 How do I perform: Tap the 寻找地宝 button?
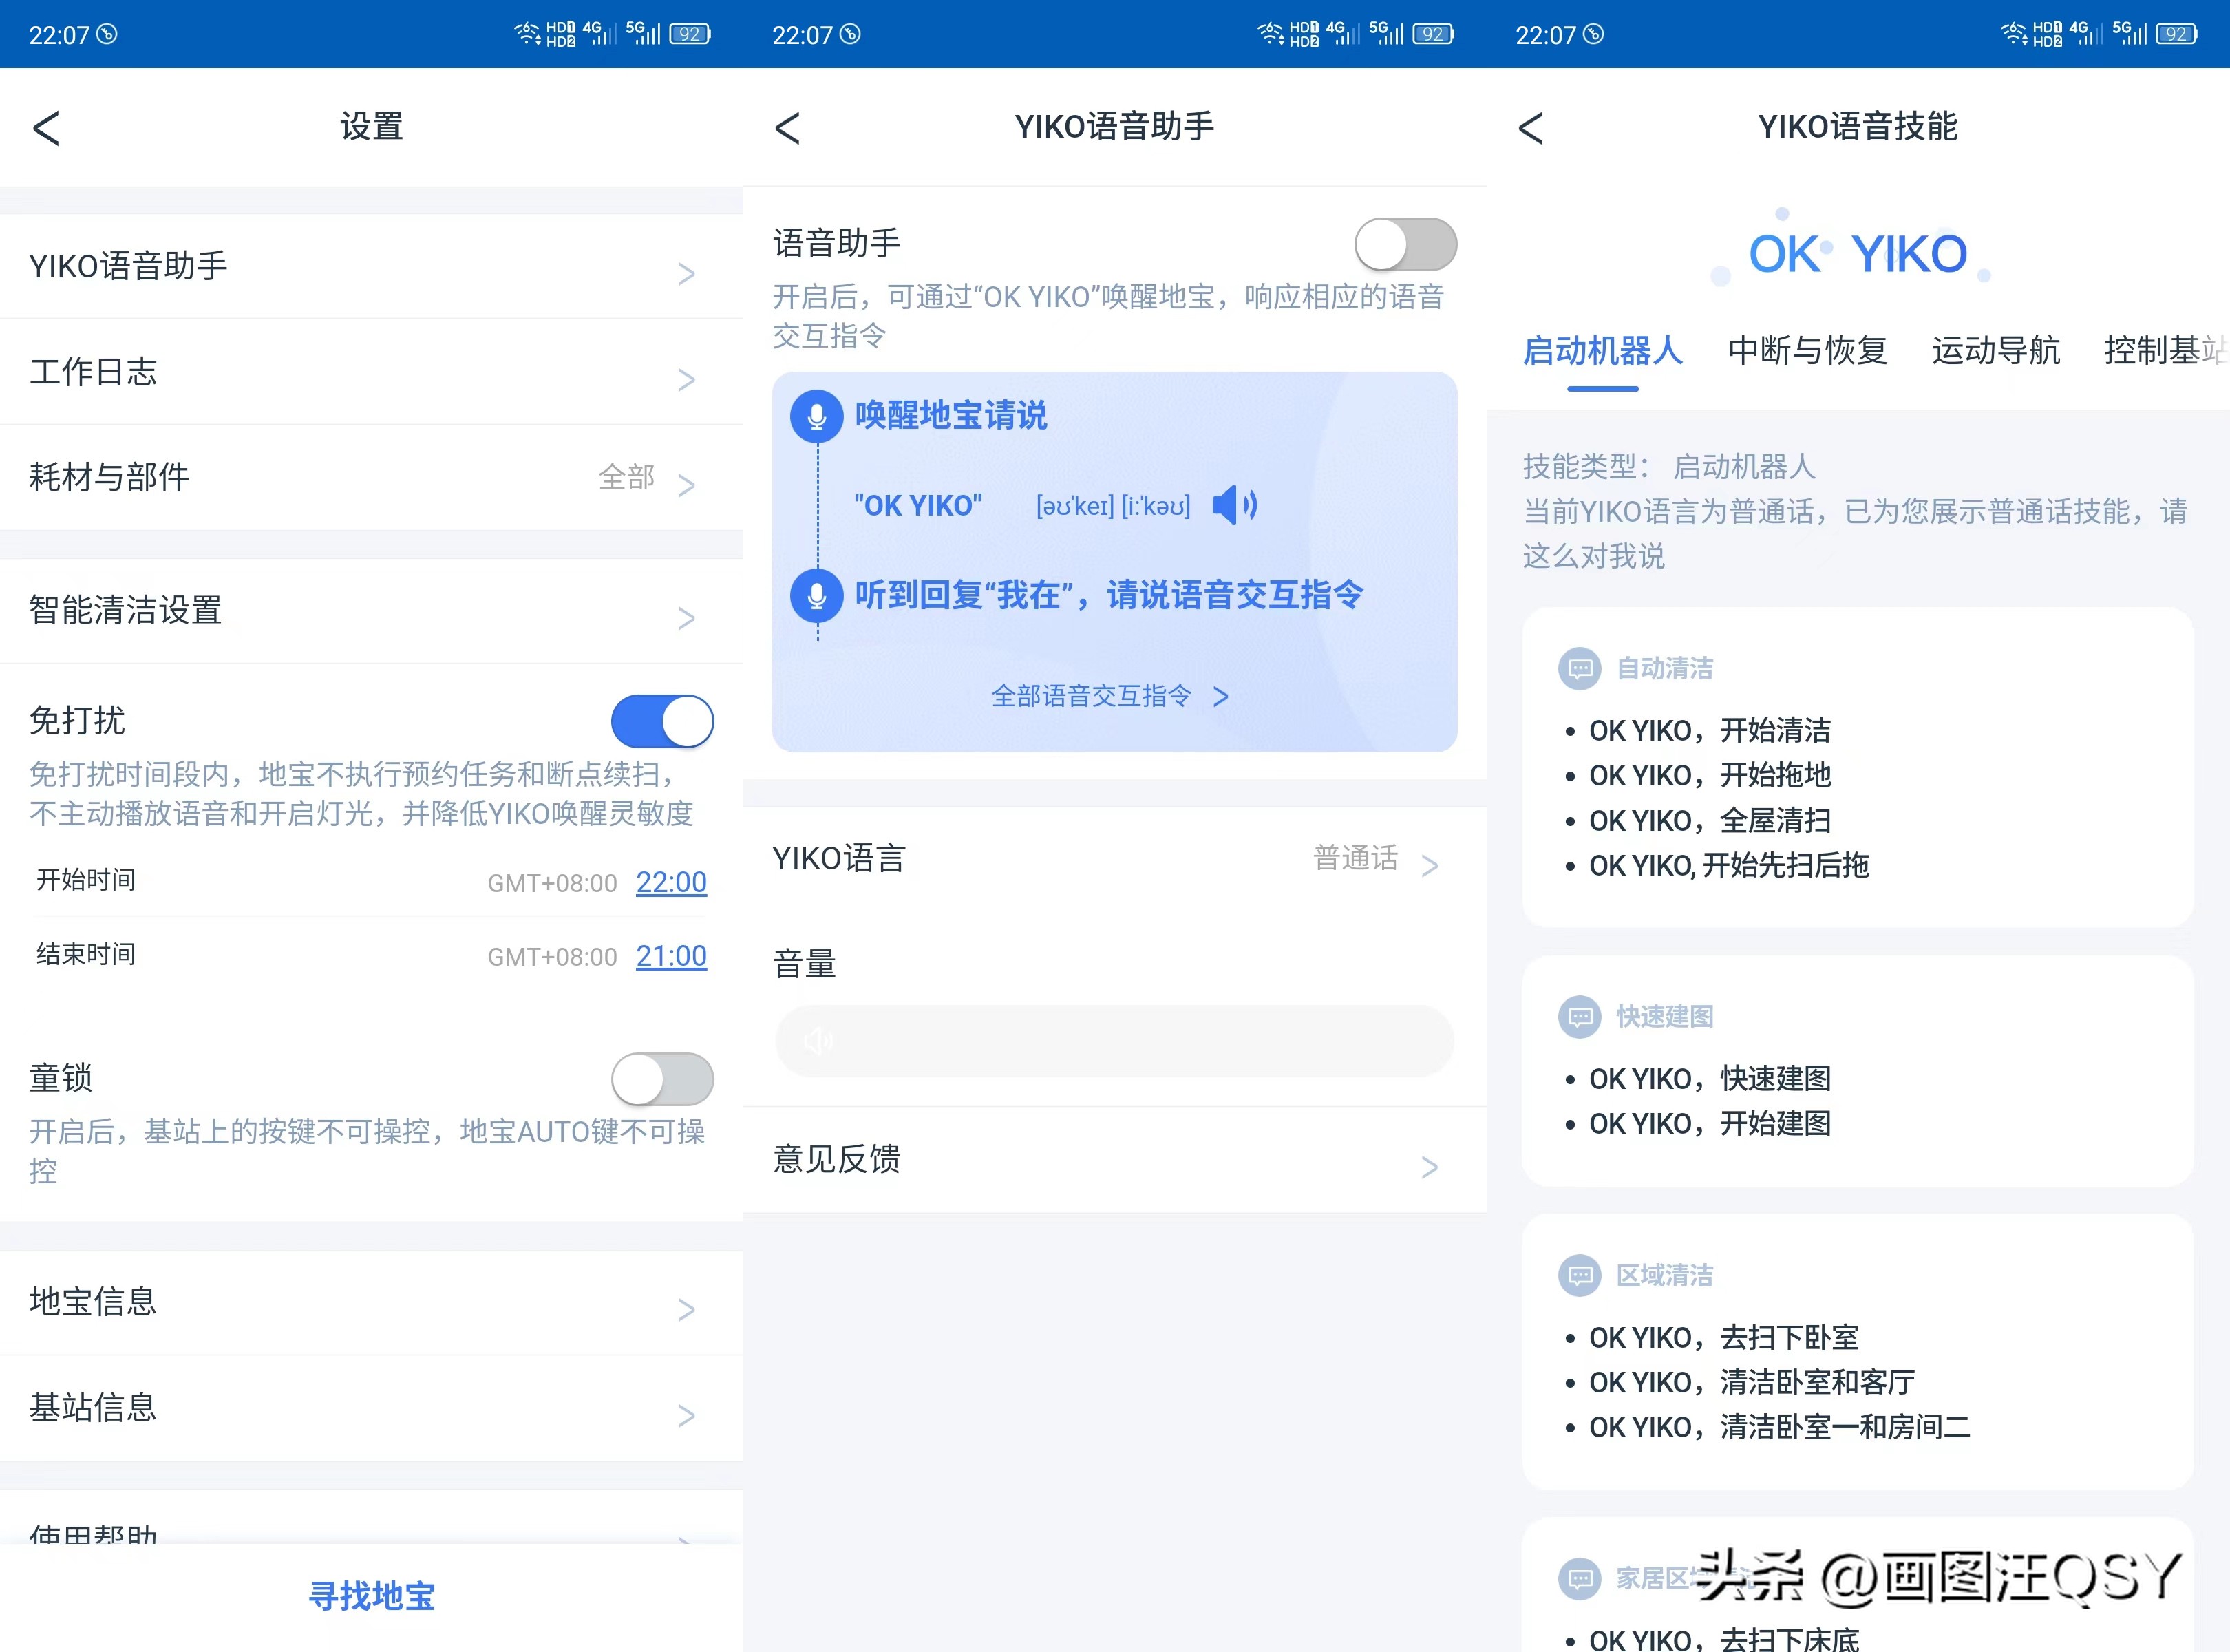point(371,1597)
